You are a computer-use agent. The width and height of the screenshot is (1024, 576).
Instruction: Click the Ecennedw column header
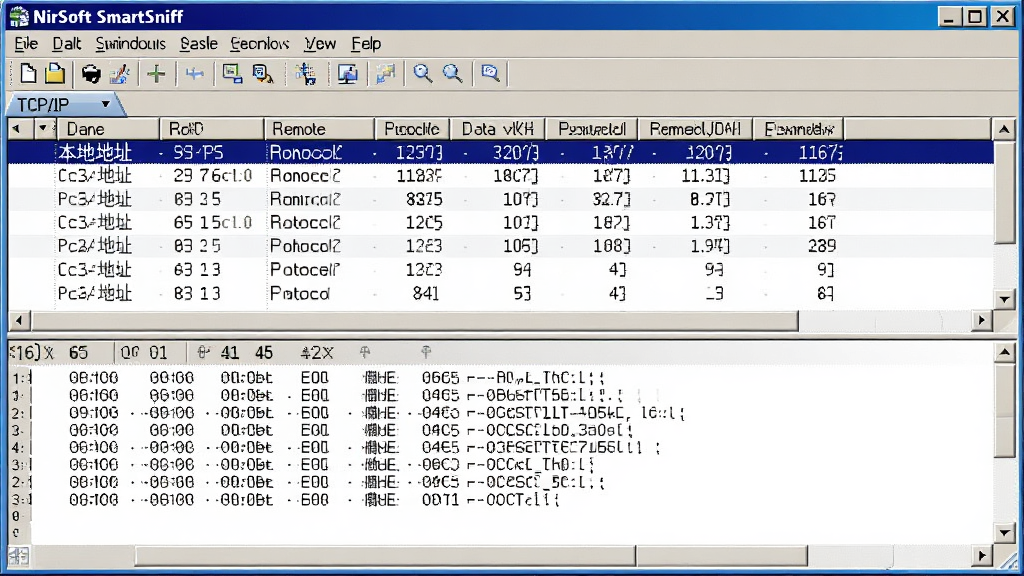coord(799,129)
